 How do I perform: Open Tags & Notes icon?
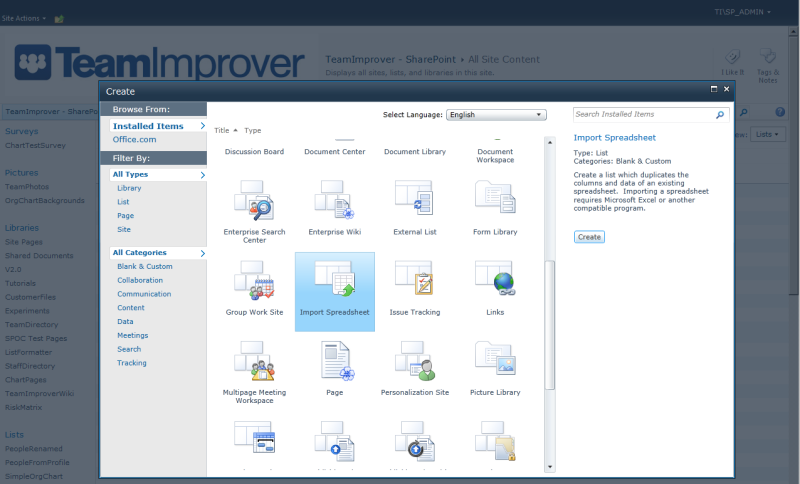point(767,57)
